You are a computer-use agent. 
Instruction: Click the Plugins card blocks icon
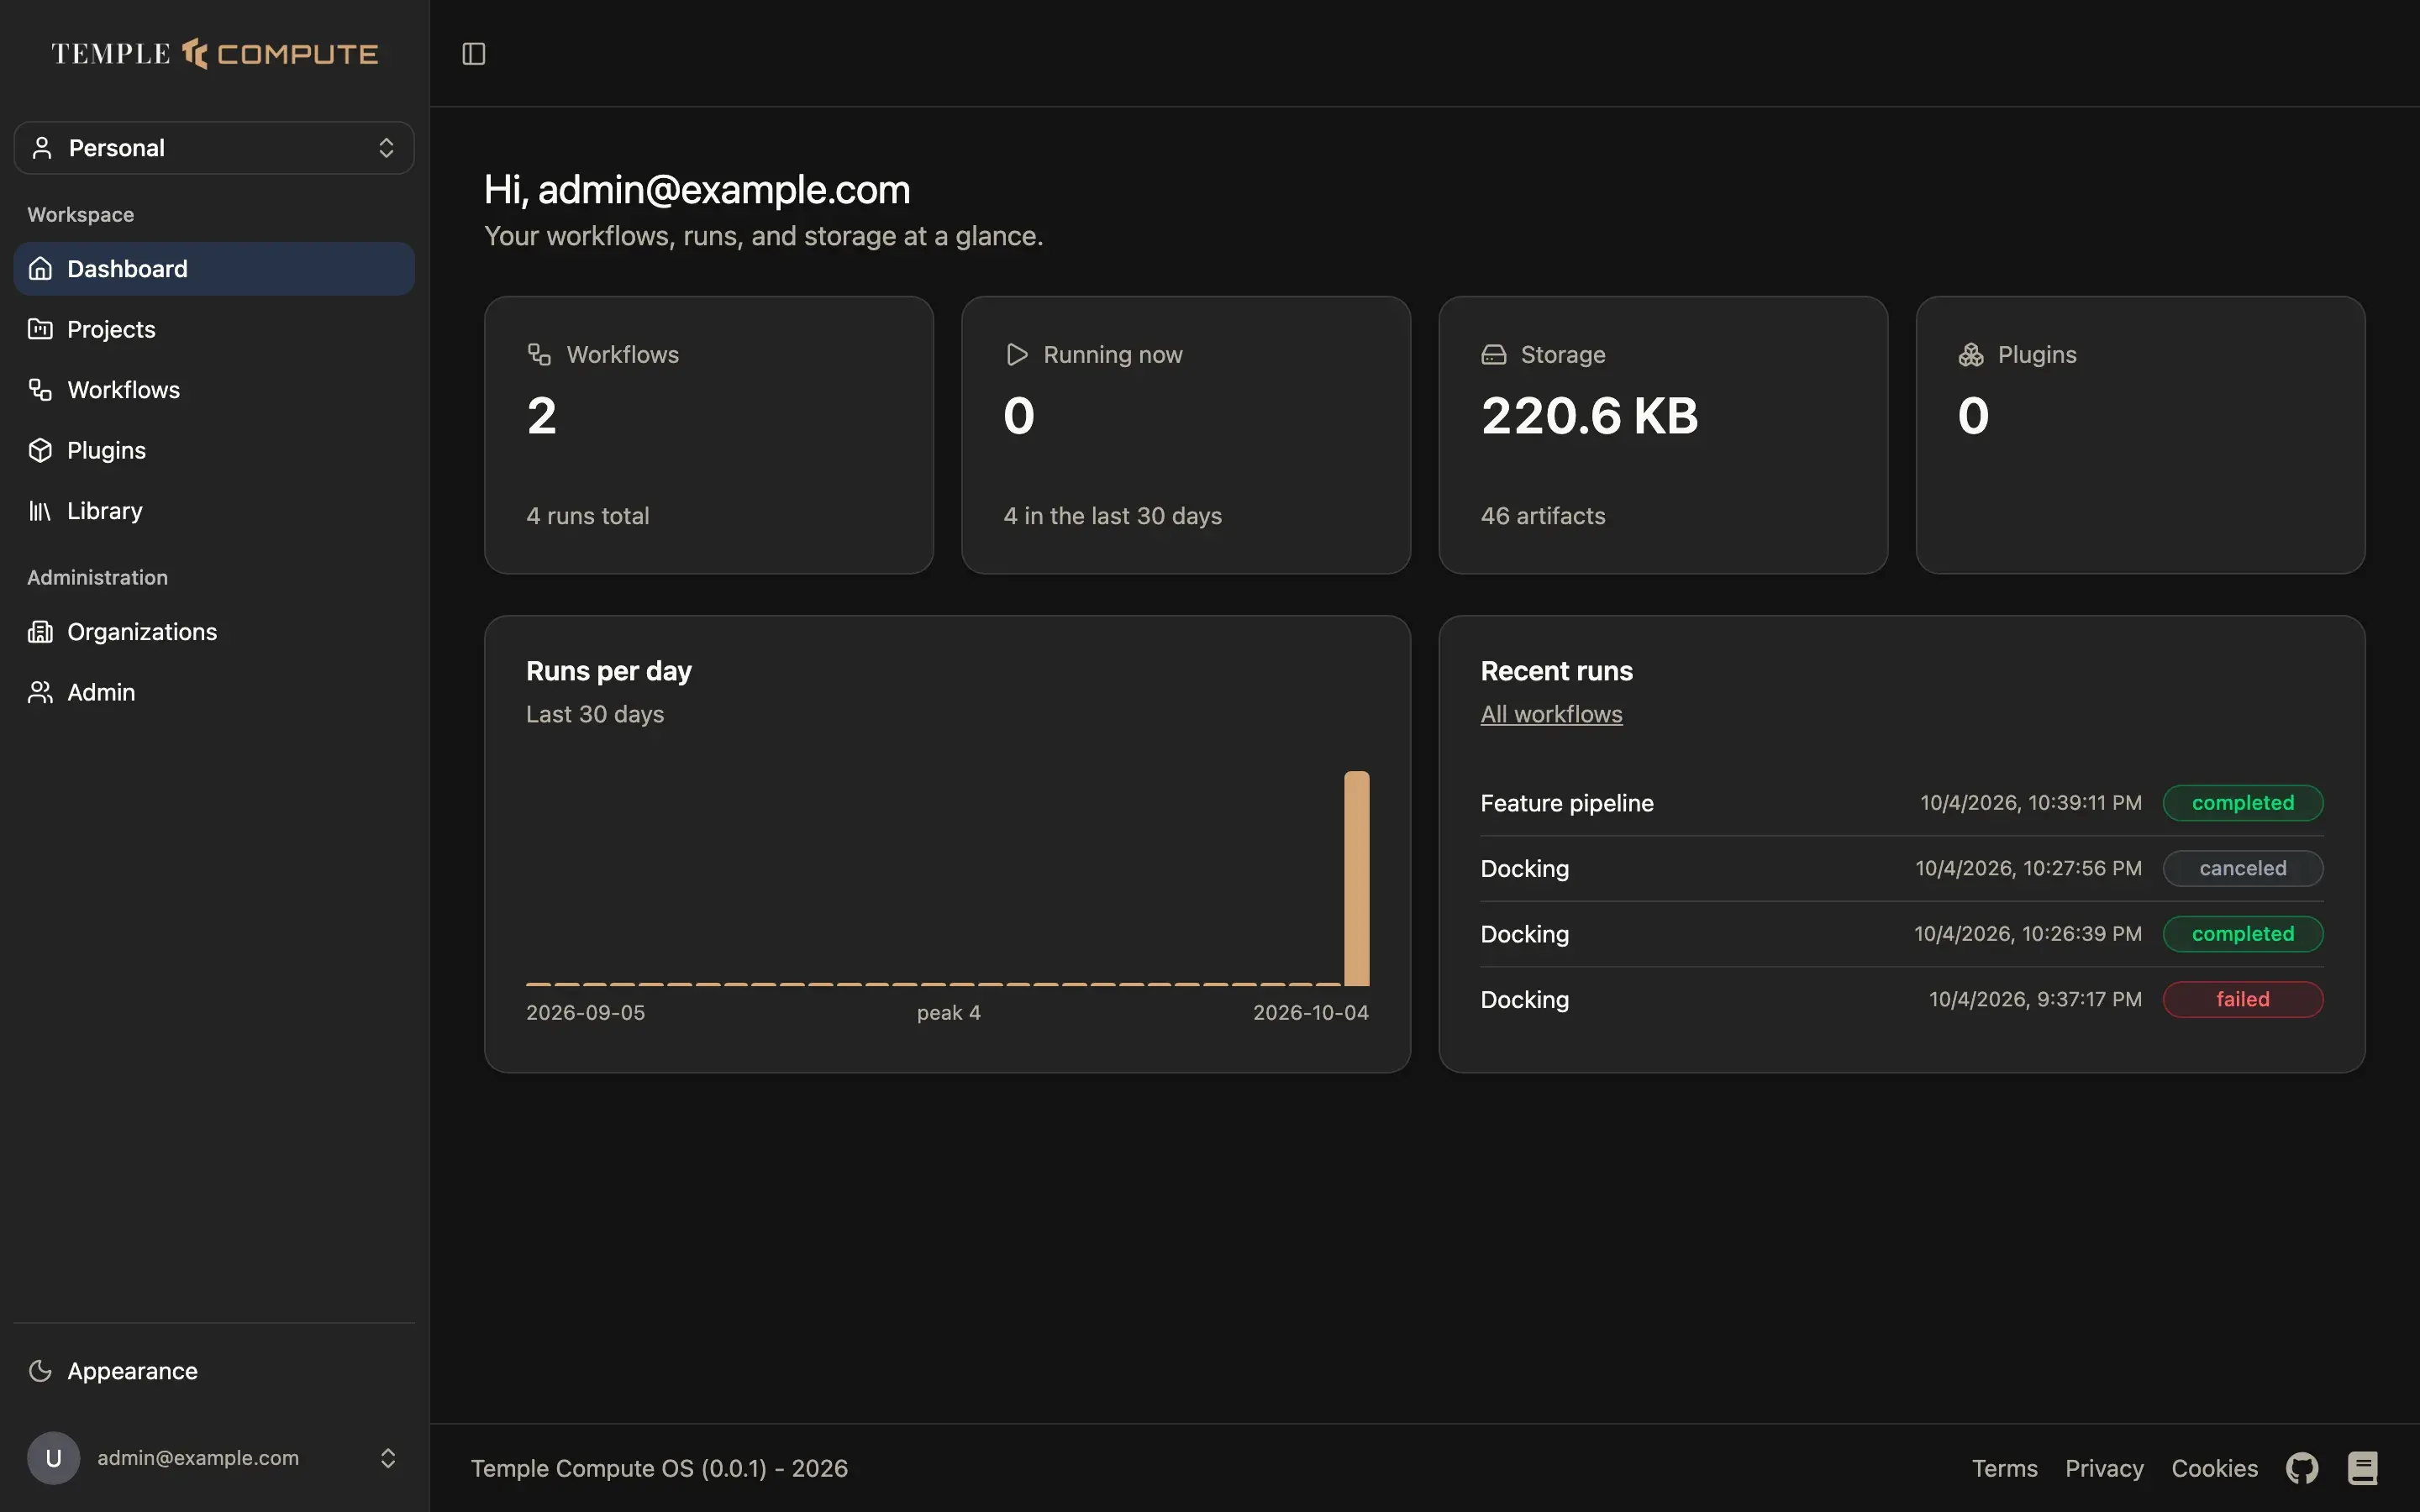pos(1971,355)
